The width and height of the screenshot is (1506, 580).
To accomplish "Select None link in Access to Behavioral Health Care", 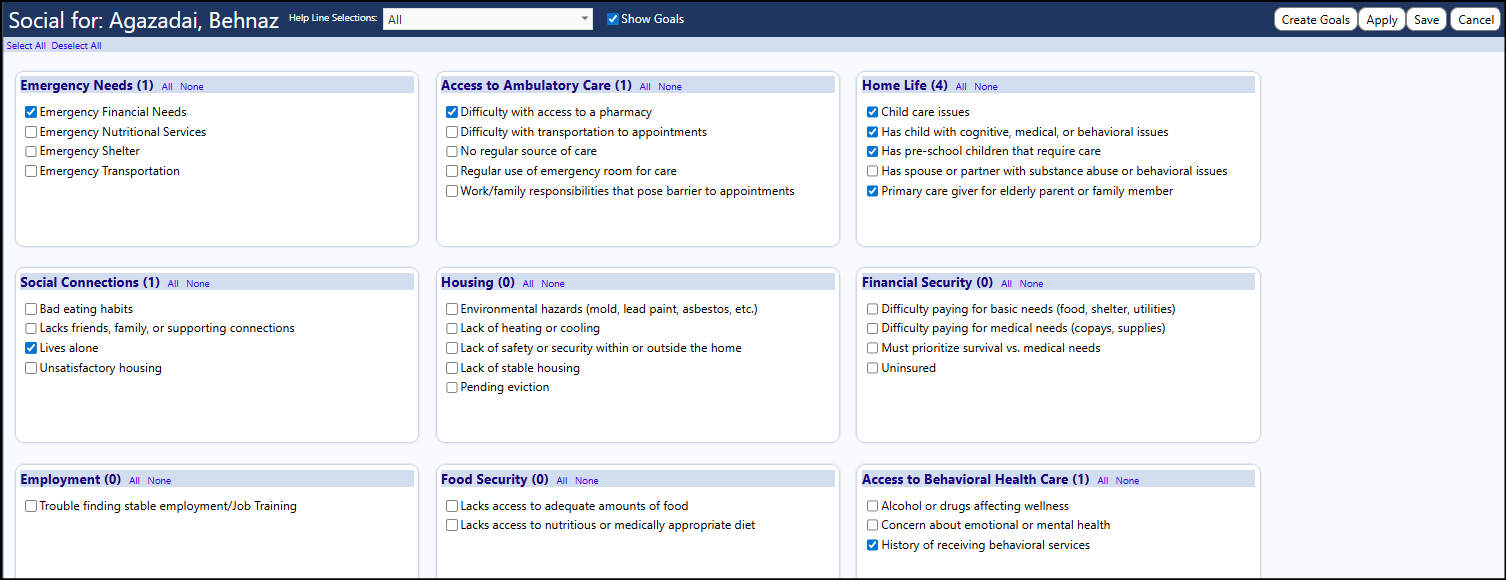I will (x=1128, y=481).
